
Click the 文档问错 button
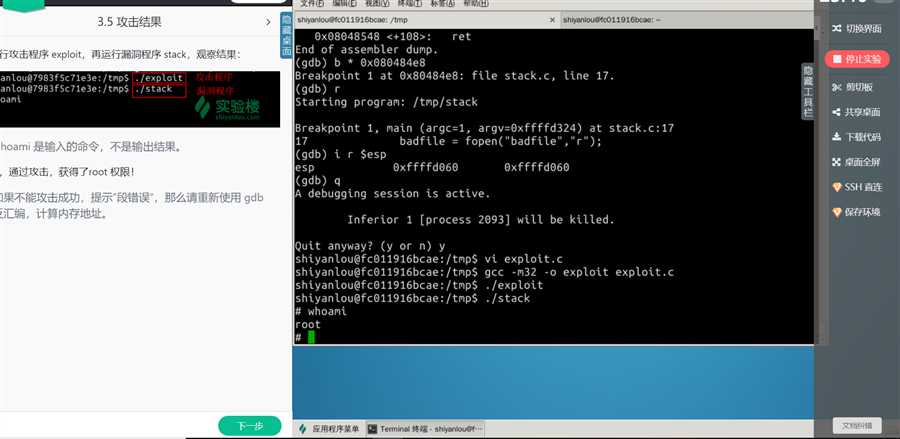[x=857, y=425]
